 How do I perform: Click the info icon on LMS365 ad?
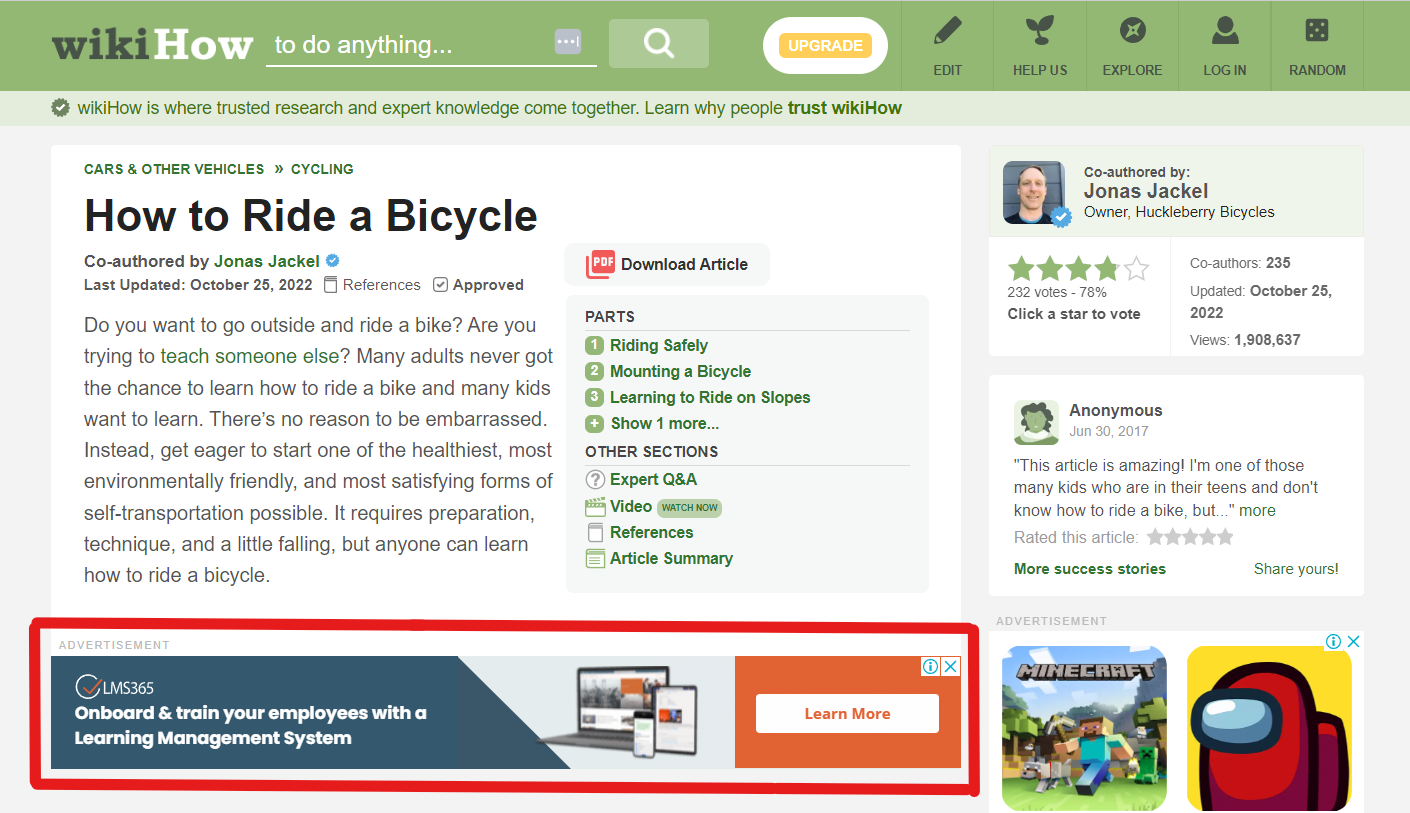pyautogui.click(x=930, y=666)
